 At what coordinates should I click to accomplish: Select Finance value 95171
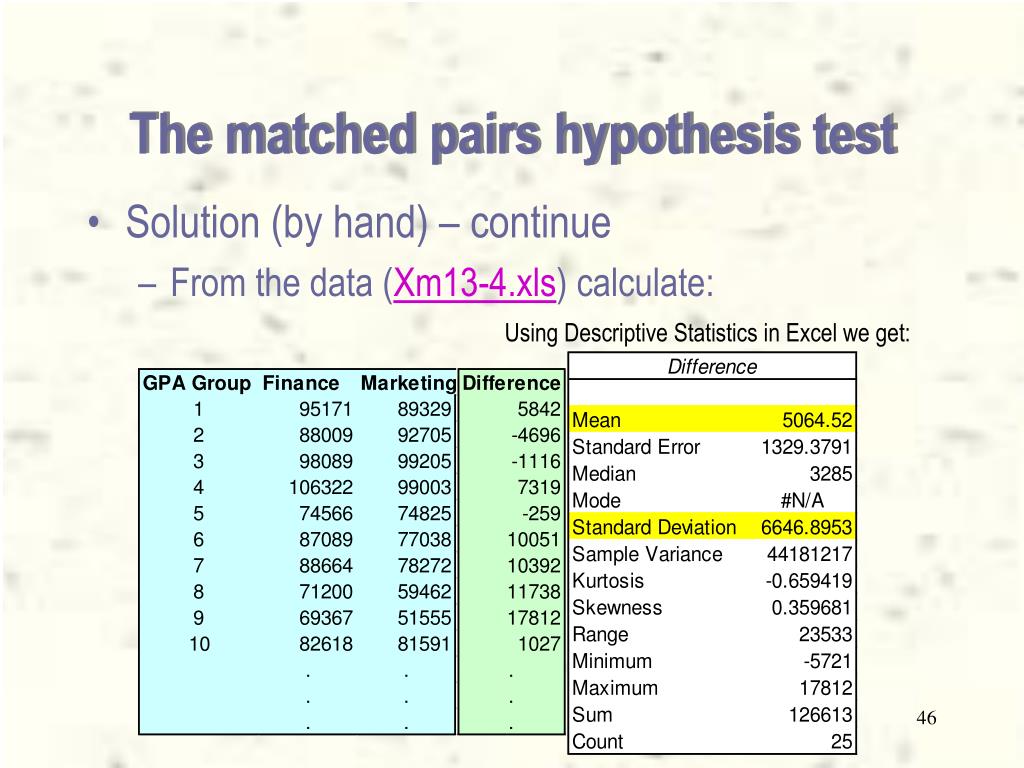coord(326,409)
